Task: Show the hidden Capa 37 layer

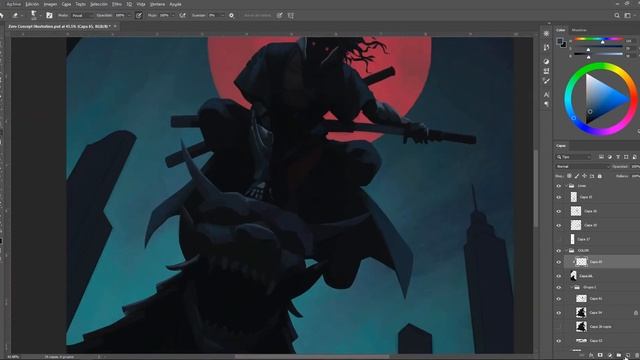Action: click(x=559, y=239)
